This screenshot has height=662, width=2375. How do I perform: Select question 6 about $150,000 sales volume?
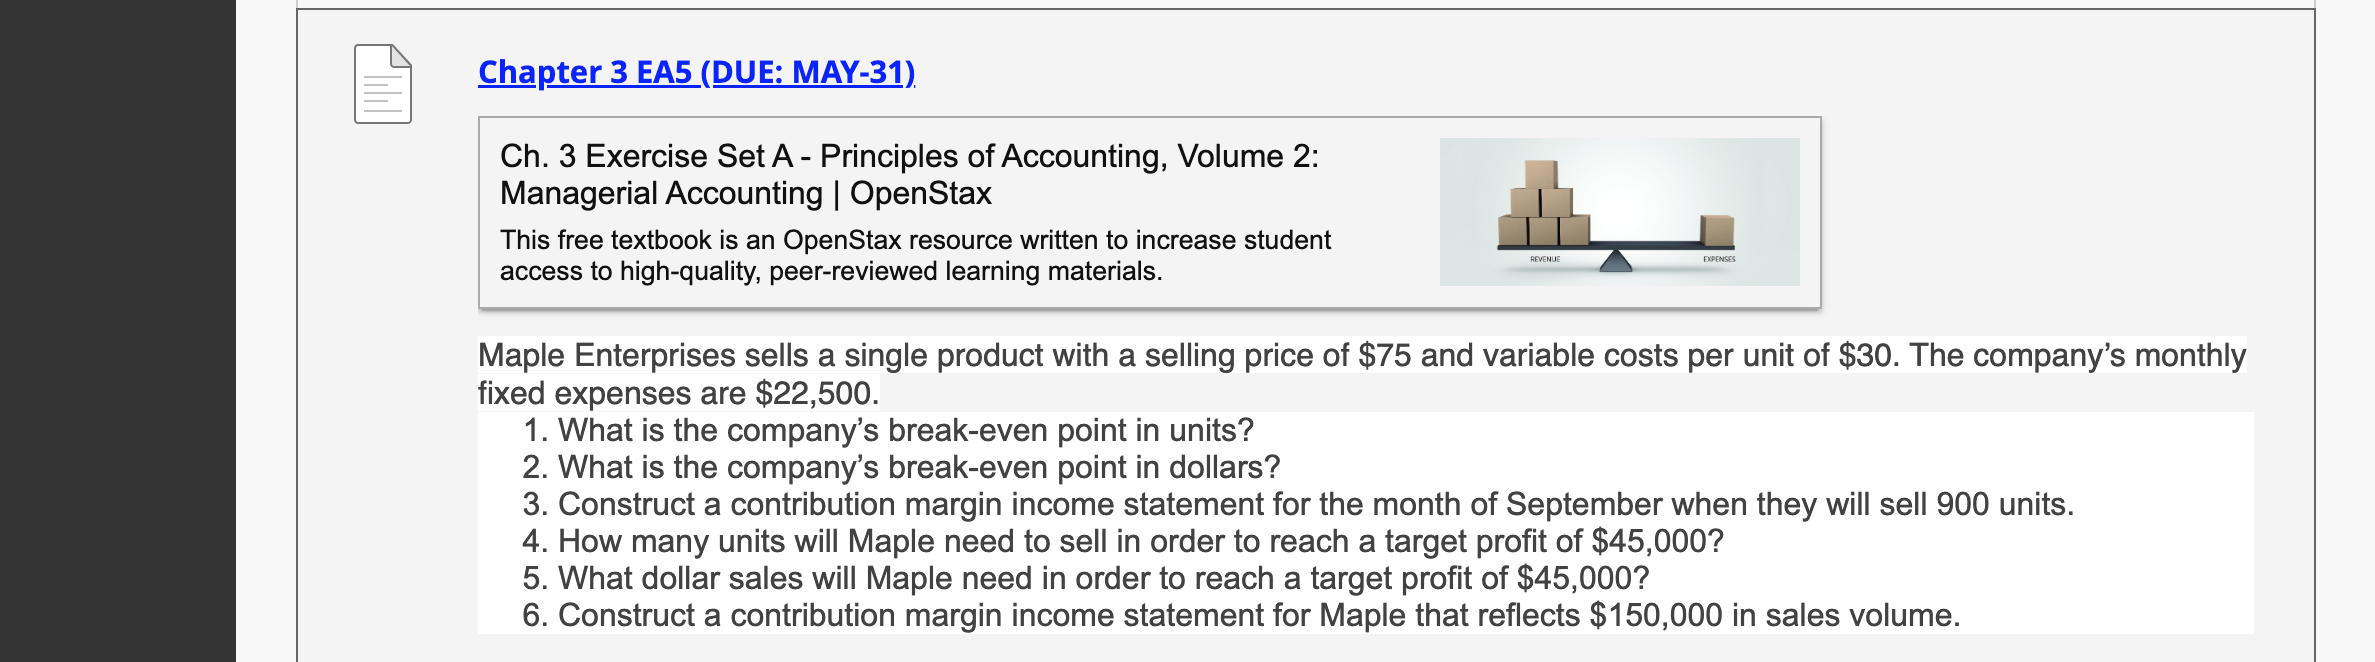click(1258, 616)
